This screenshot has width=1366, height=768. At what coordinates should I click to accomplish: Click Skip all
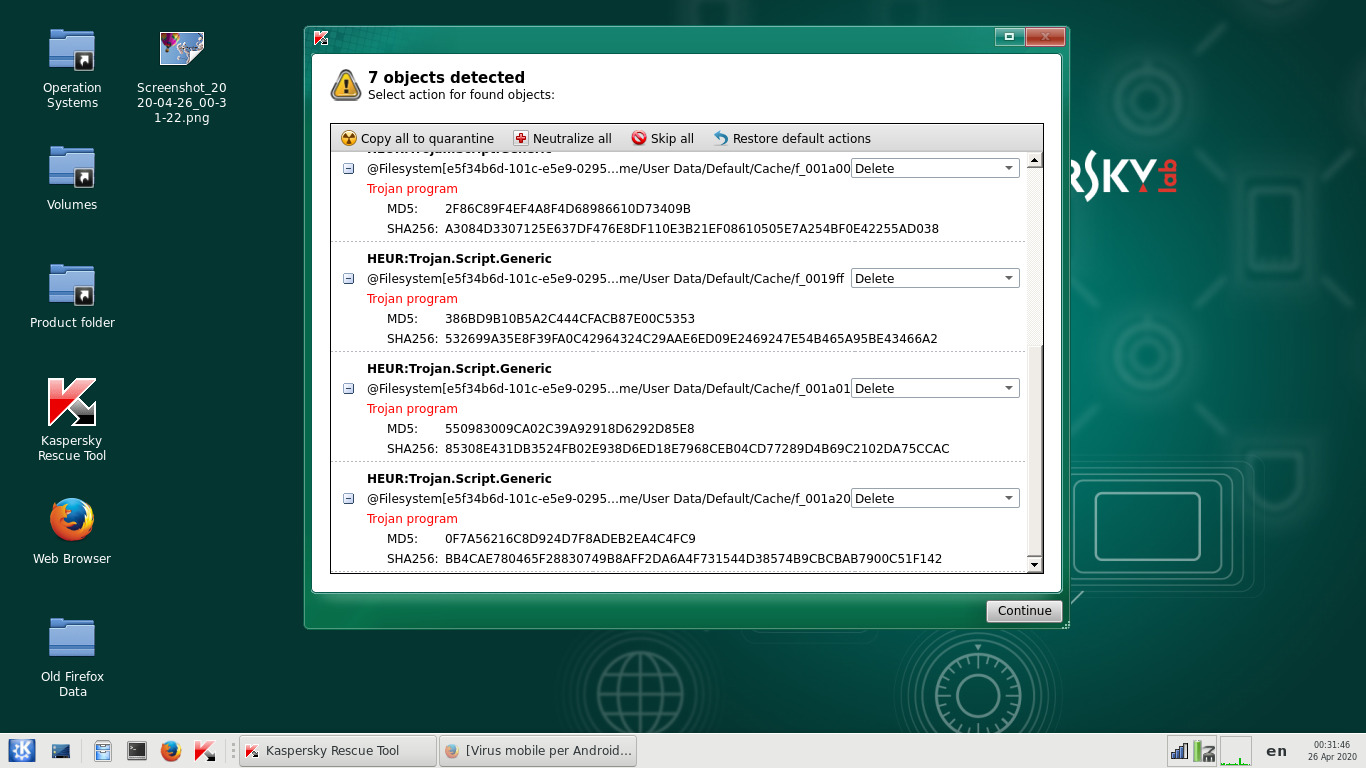tap(662, 138)
